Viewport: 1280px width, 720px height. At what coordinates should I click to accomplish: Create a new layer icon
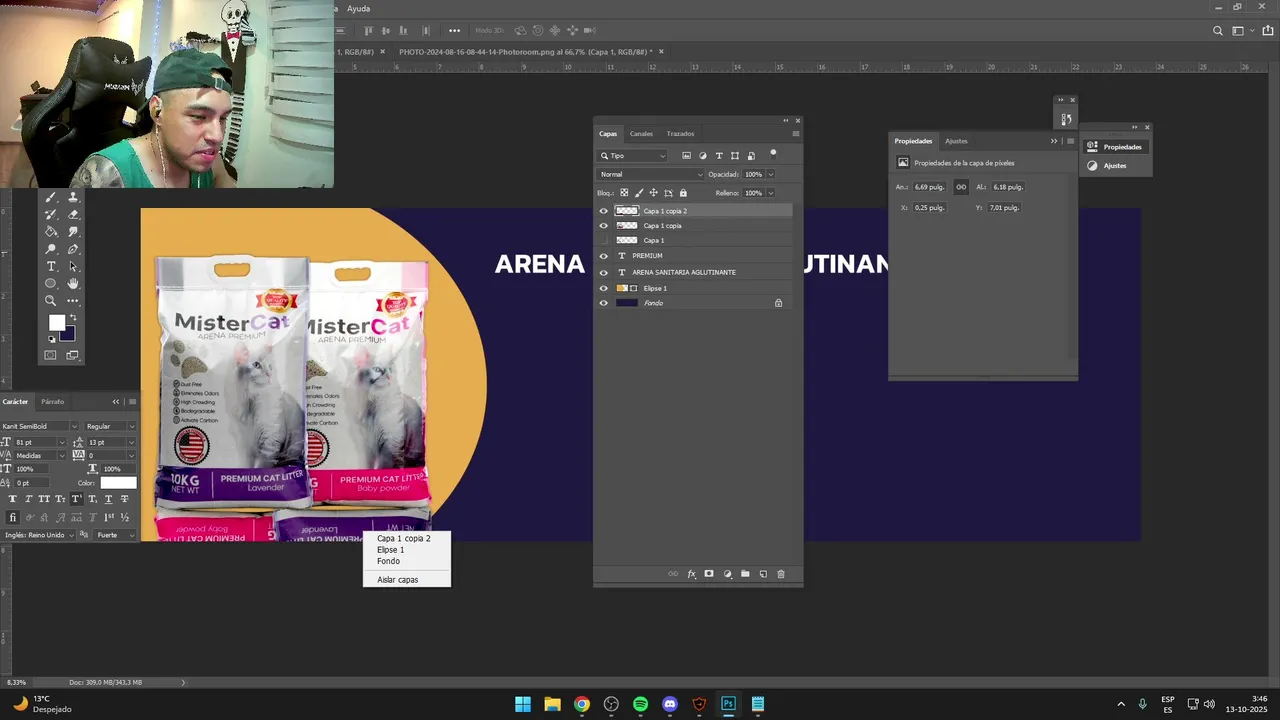click(763, 574)
